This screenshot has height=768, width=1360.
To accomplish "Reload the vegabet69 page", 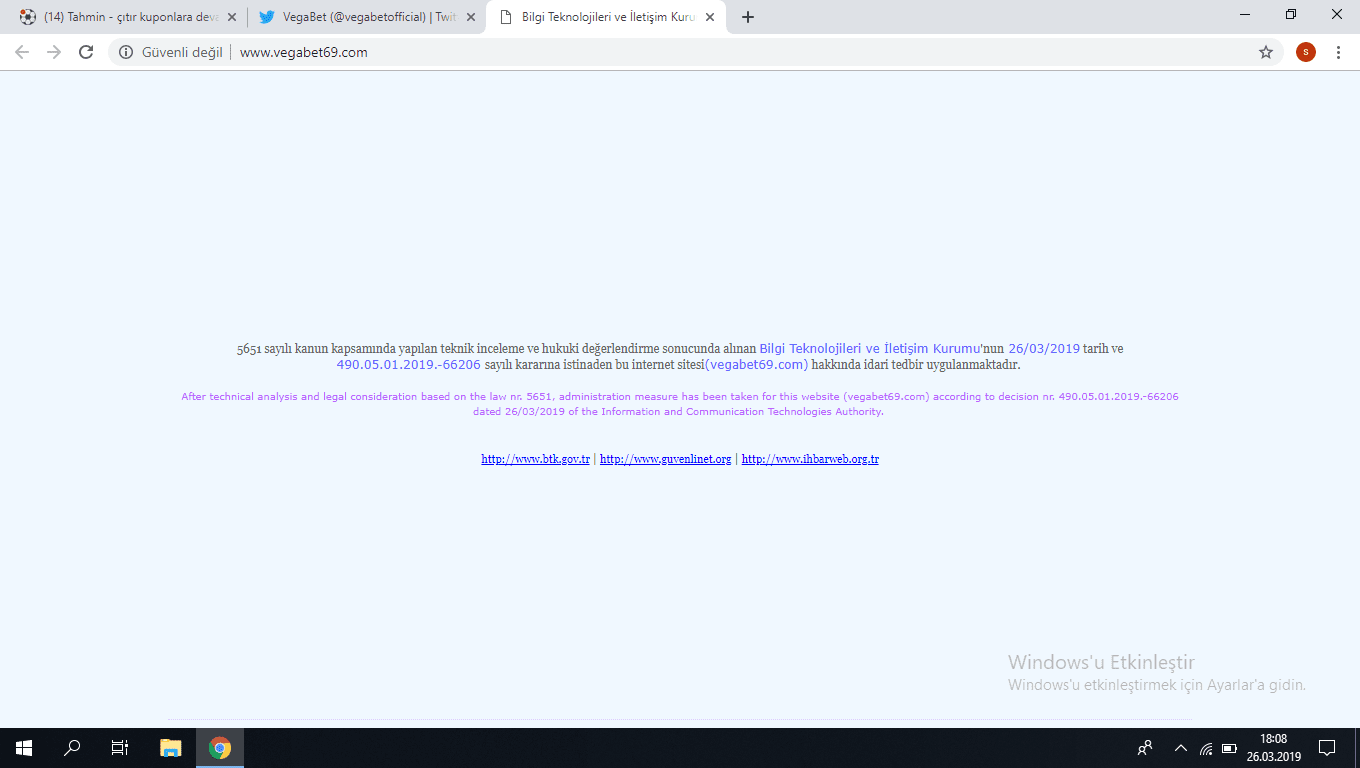I will point(86,52).
